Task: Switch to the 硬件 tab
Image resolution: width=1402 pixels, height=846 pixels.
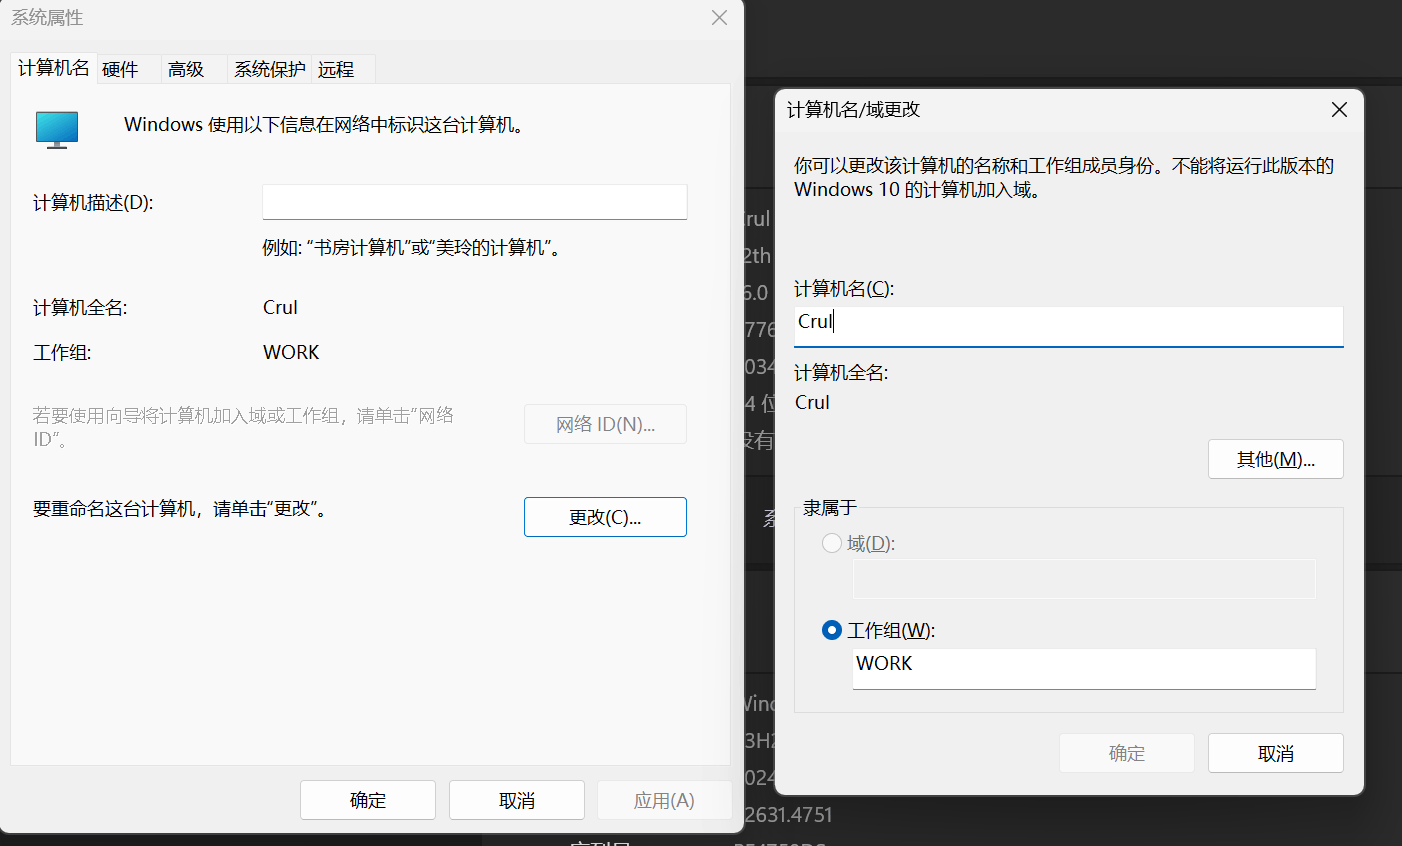Action: [x=121, y=69]
